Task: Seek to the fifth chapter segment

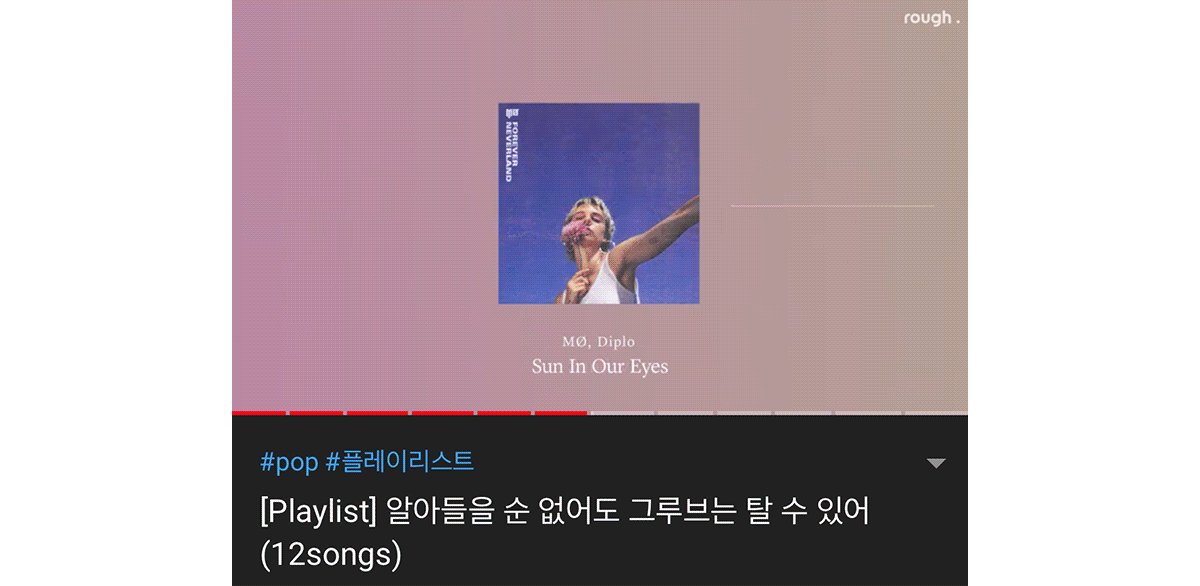Action: [504, 412]
